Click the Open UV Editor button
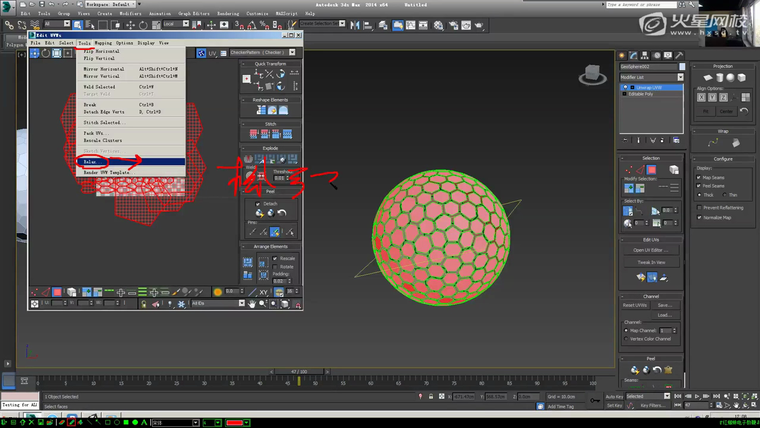 [x=650, y=250]
